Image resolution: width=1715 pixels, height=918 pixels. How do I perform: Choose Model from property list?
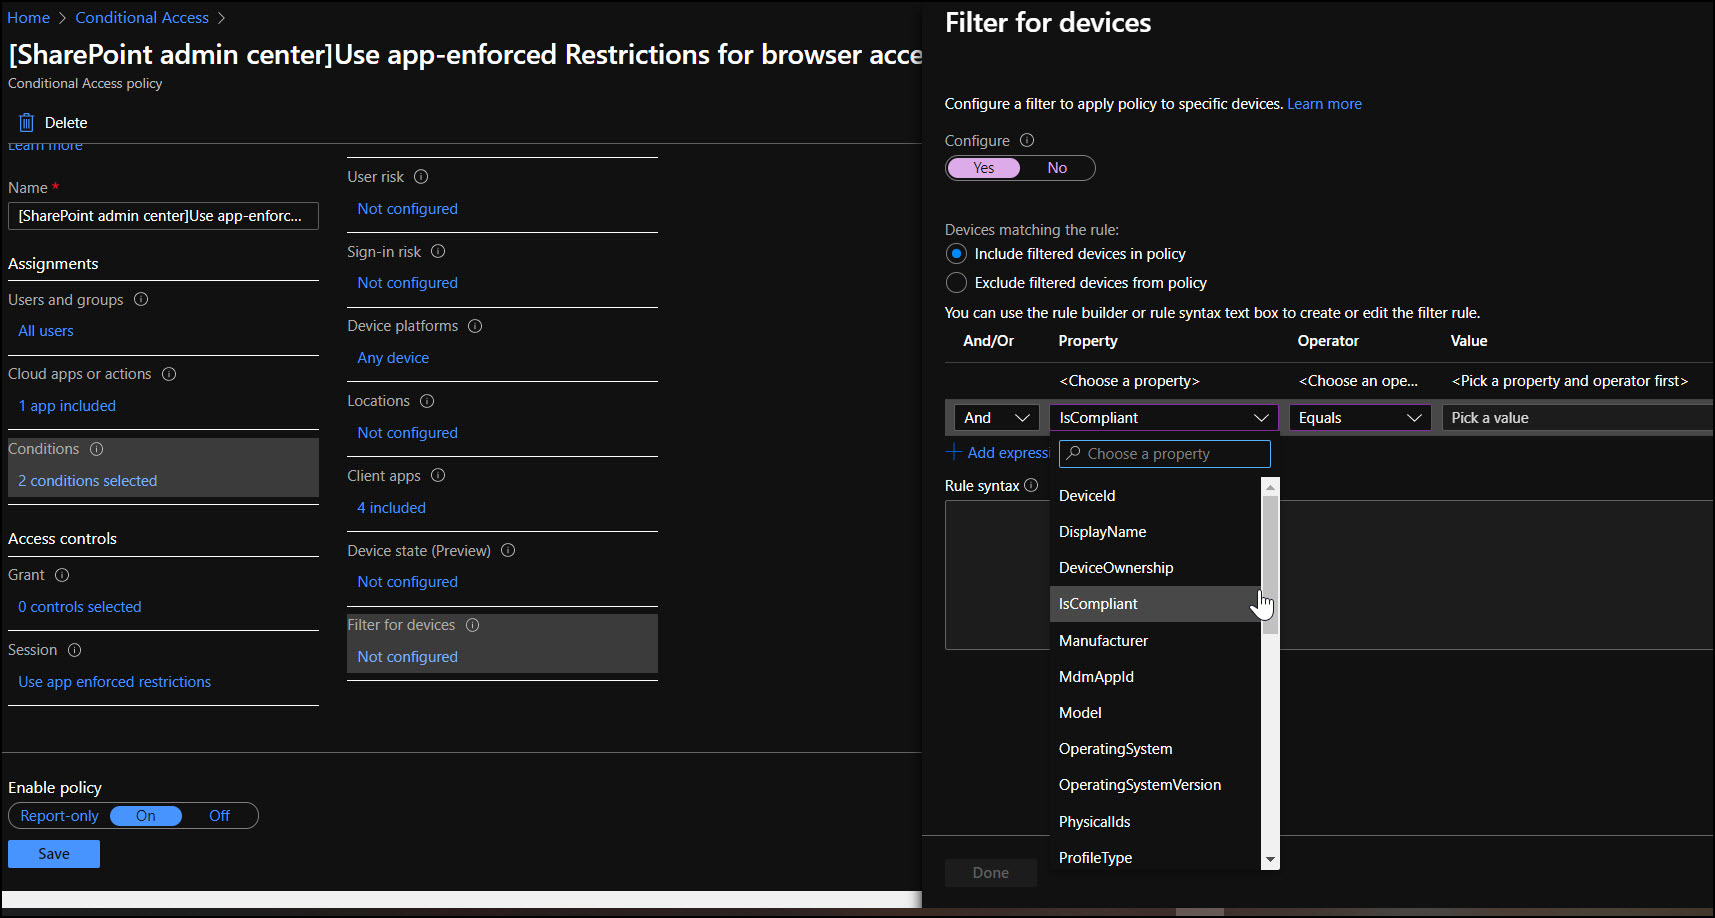1155,713
